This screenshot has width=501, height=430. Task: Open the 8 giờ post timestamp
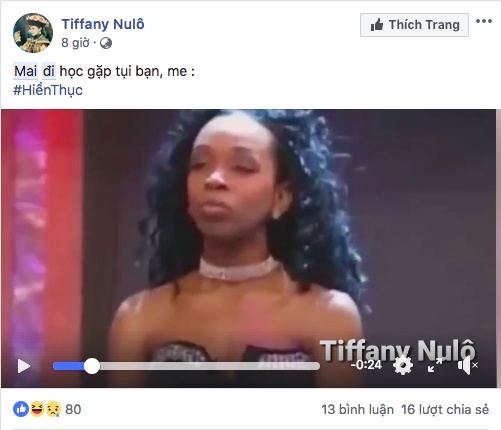(x=75, y=43)
